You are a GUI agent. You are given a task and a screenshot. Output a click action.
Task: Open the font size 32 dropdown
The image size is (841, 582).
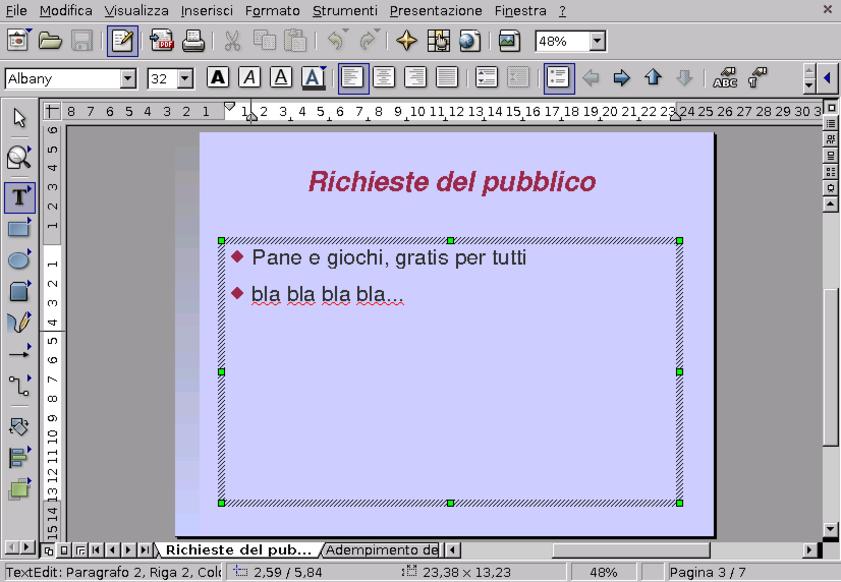pyautogui.click(x=185, y=78)
